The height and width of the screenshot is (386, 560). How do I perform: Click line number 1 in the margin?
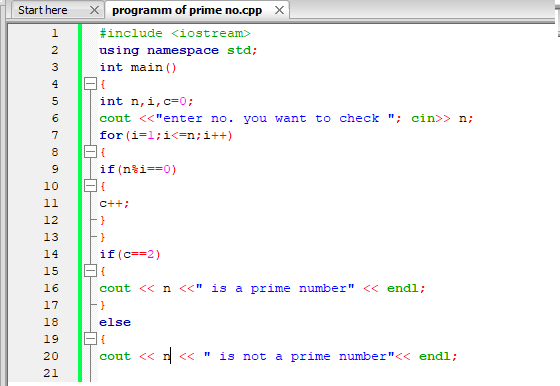tap(55, 33)
